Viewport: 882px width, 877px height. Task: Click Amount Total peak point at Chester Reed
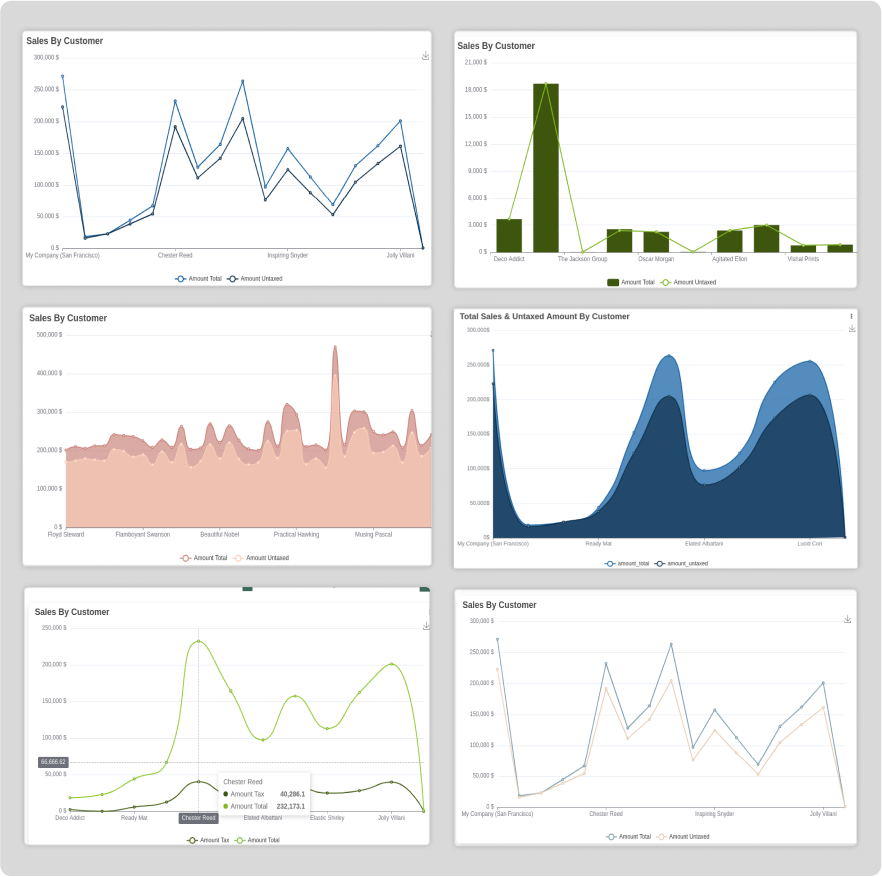tap(198, 641)
